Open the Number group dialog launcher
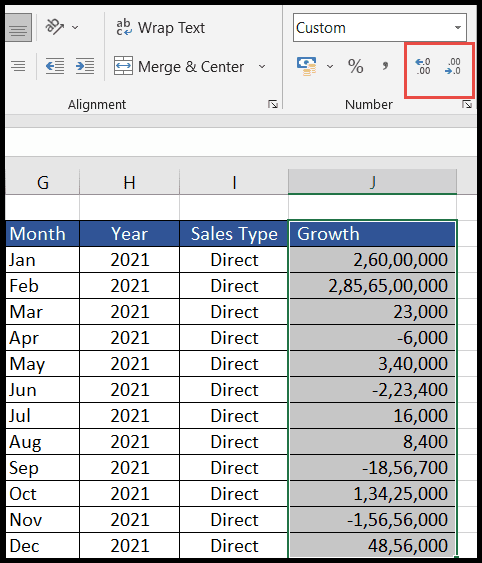 pos(467,104)
